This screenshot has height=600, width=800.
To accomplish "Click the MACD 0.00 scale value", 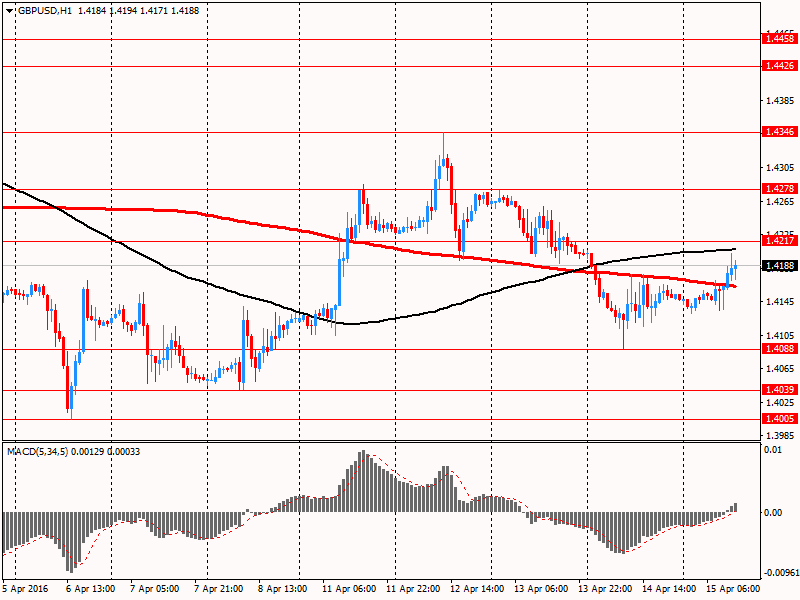I will tap(773, 513).
